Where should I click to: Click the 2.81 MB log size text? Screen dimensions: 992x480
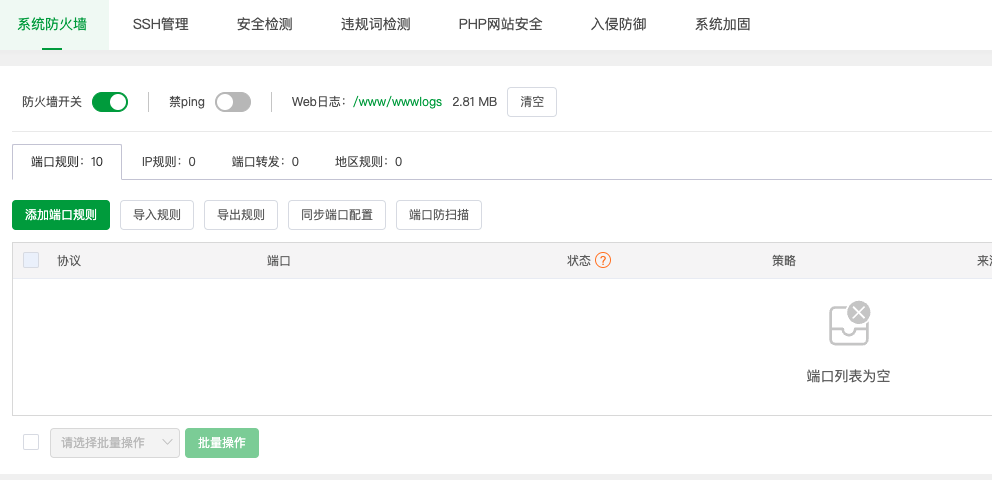click(474, 102)
